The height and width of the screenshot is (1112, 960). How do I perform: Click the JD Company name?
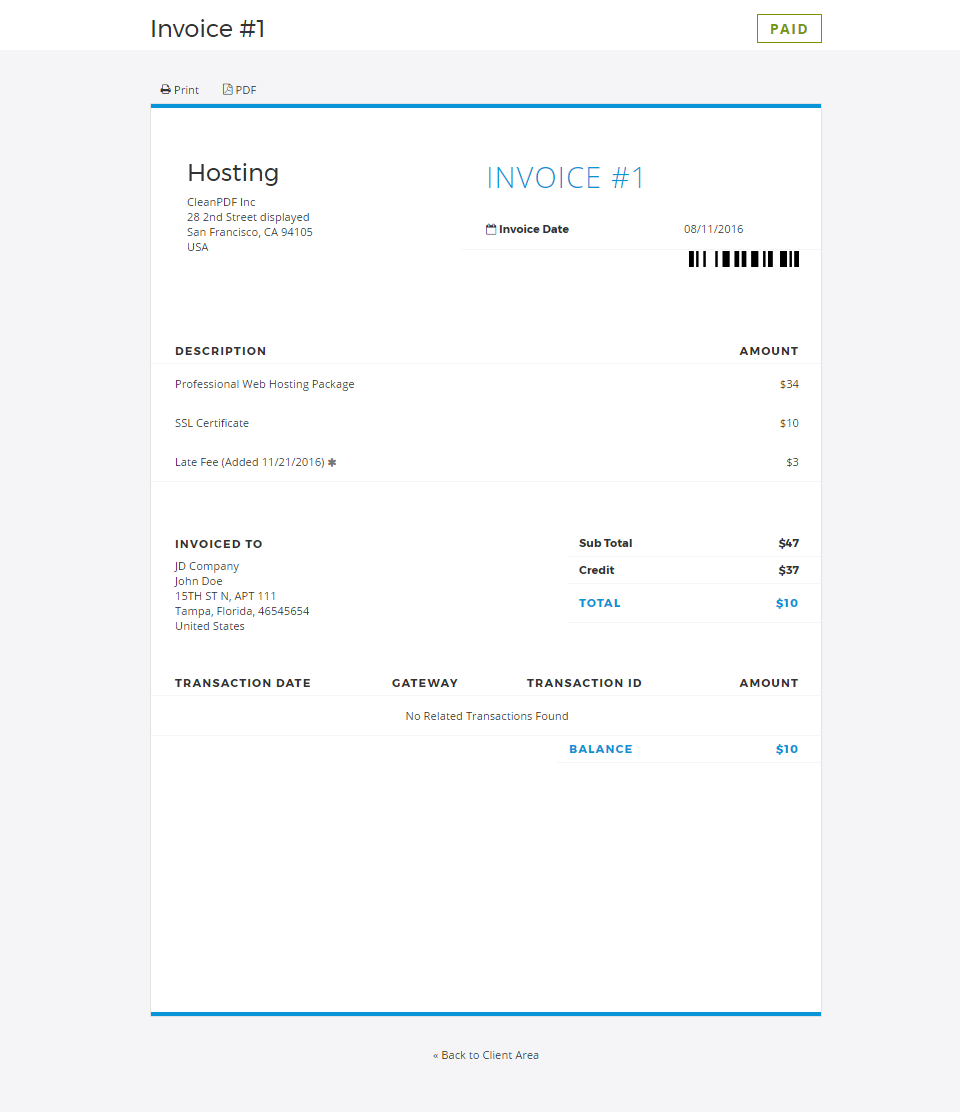[x=207, y=566]
